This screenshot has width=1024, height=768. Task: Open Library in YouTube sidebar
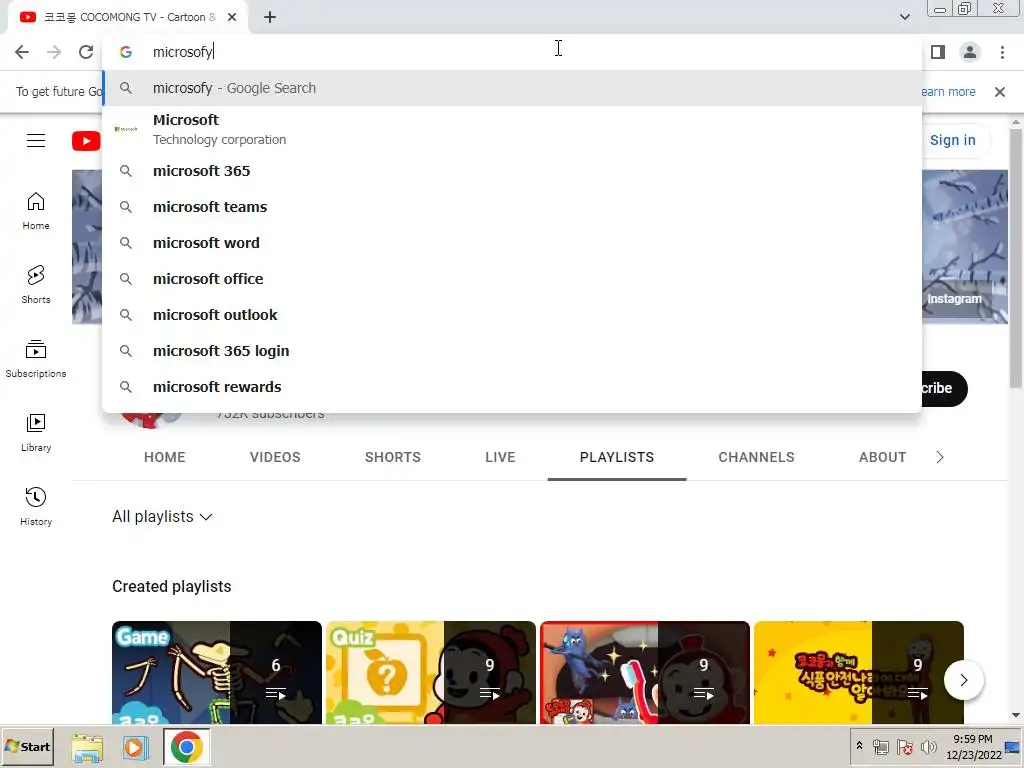click(x=36, y=432)
